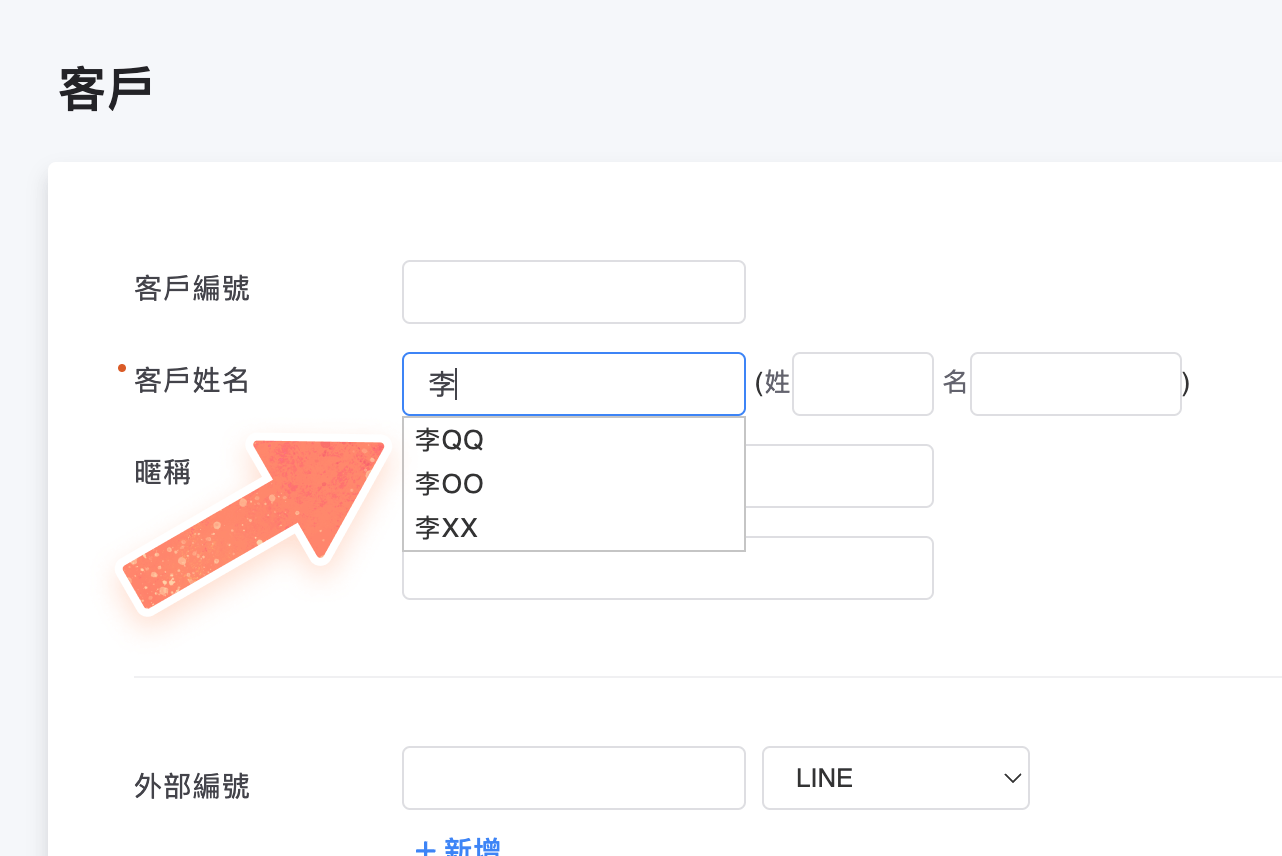This screenshot has height=856, width=1282.
Task: Click the 外部編號 label text
Action: 190,787
